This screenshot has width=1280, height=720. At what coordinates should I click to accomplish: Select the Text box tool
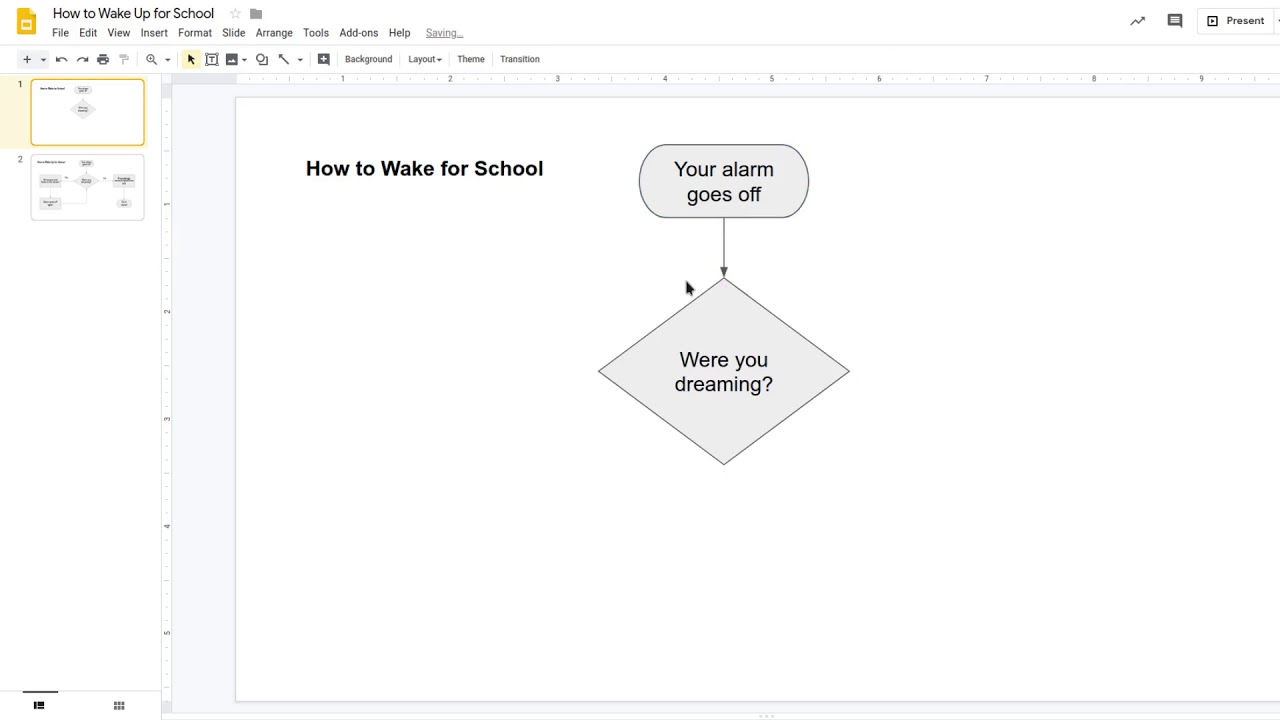pos(212,59)
